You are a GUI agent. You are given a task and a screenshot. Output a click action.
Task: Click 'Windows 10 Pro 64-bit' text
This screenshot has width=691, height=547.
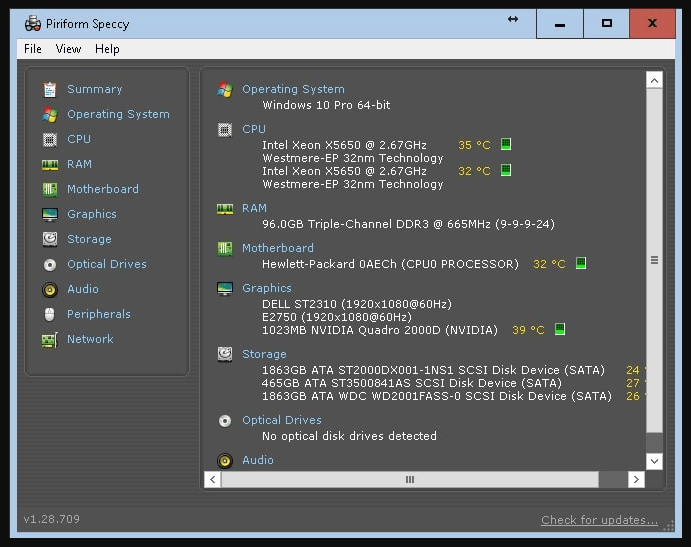click(x=326, y=105)
